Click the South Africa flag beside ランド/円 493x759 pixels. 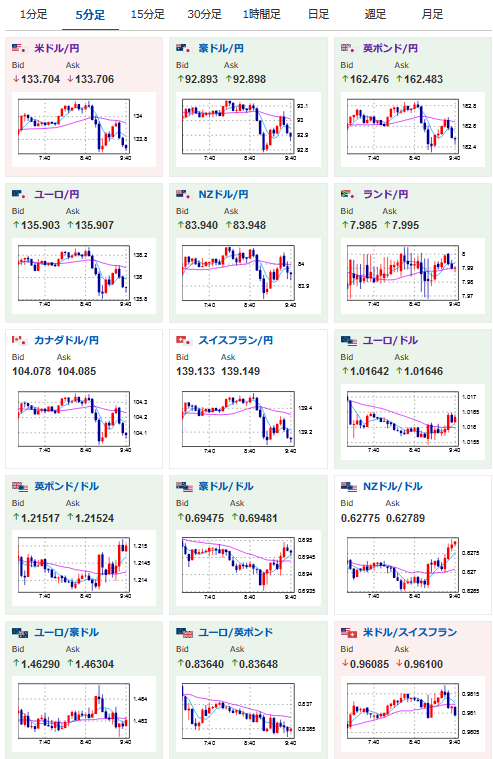pos(348,194)
